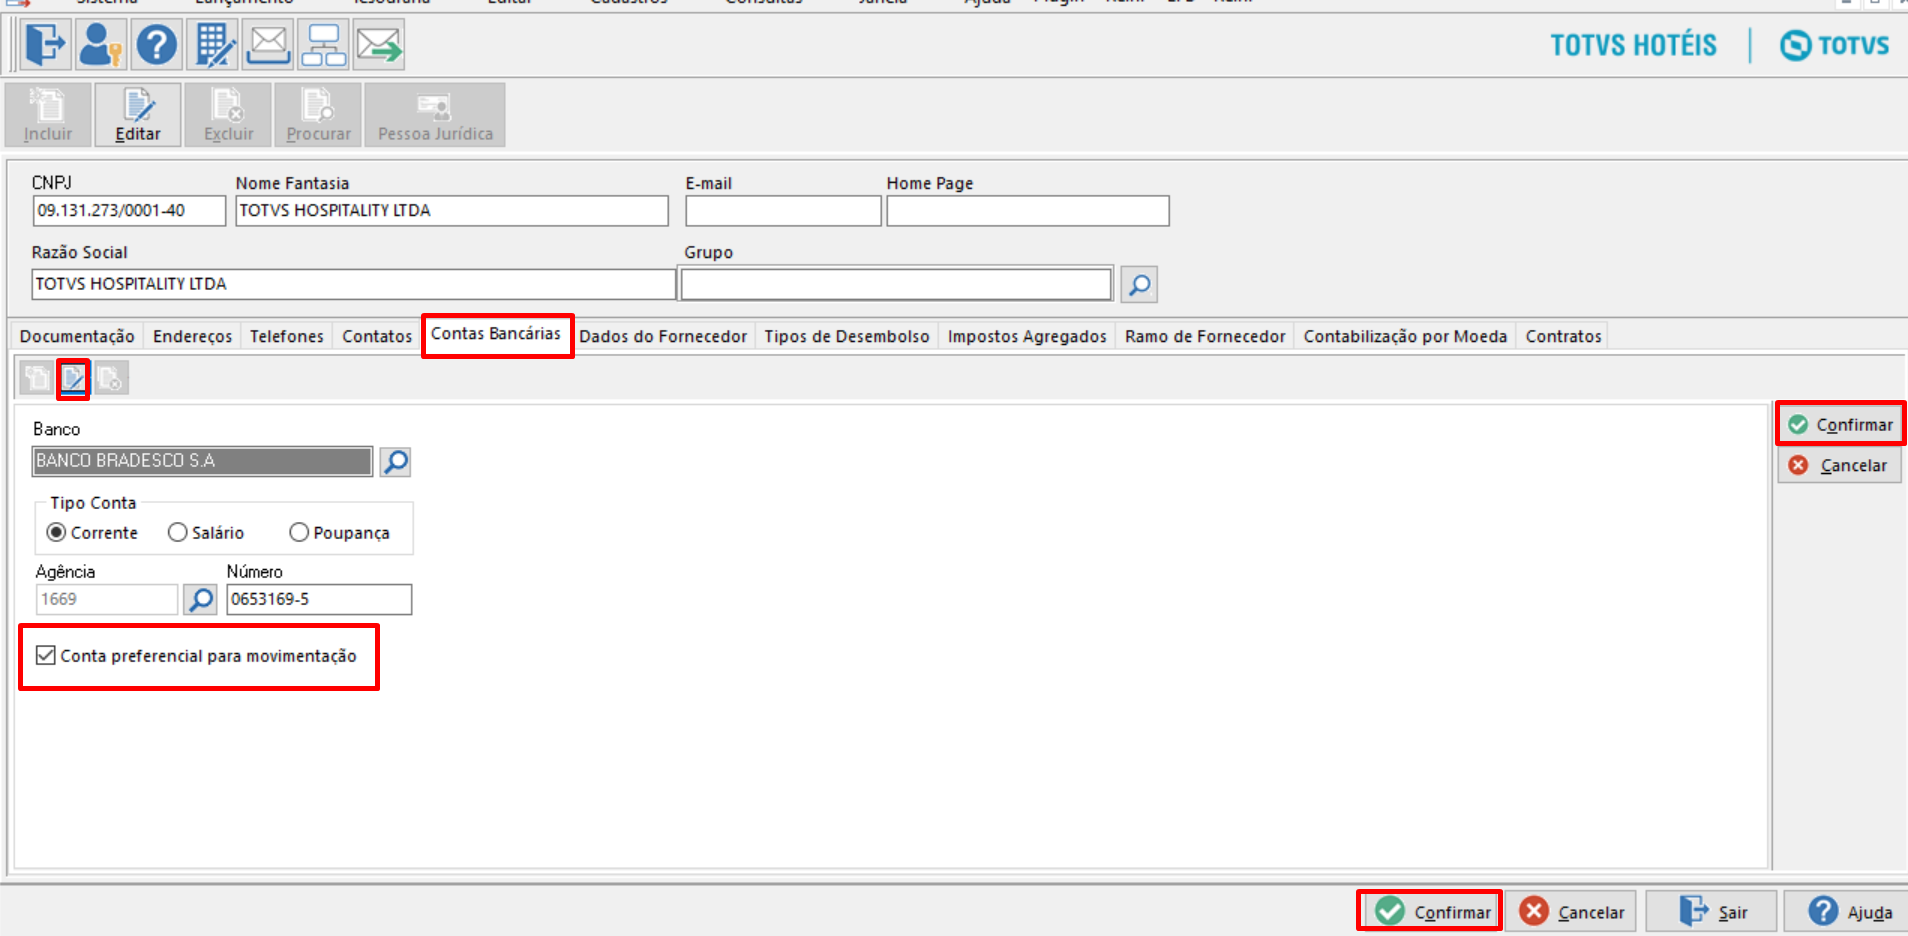The image size is (1908, 936).
Task: Select the Poupança account type
Action: (x=339, y=533)
